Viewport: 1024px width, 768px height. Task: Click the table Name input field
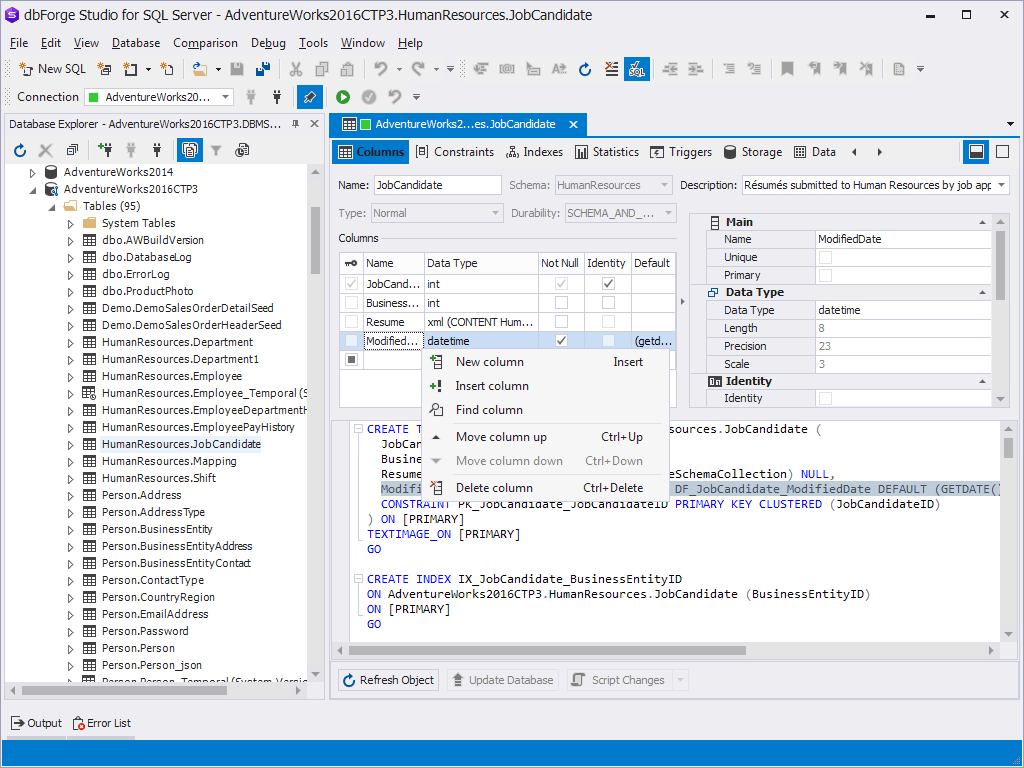point(435,185)
